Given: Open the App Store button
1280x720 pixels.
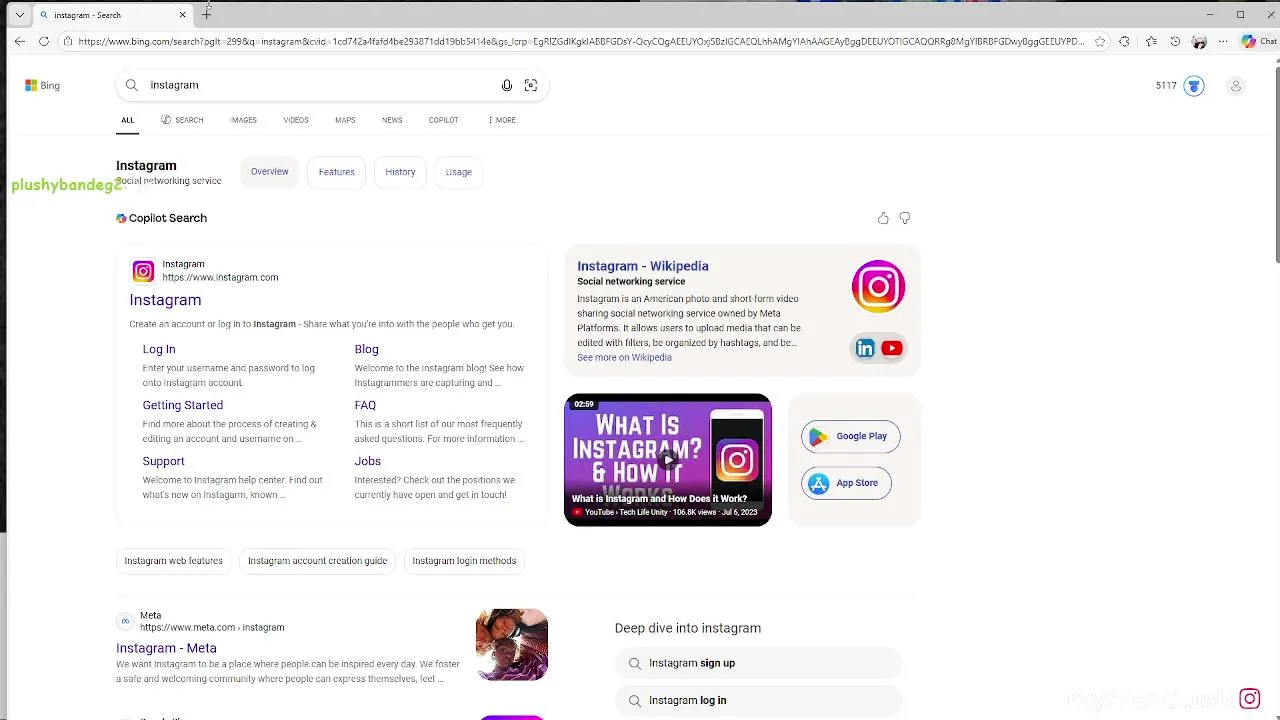Looking at the screenshot, I should [846, 483].
